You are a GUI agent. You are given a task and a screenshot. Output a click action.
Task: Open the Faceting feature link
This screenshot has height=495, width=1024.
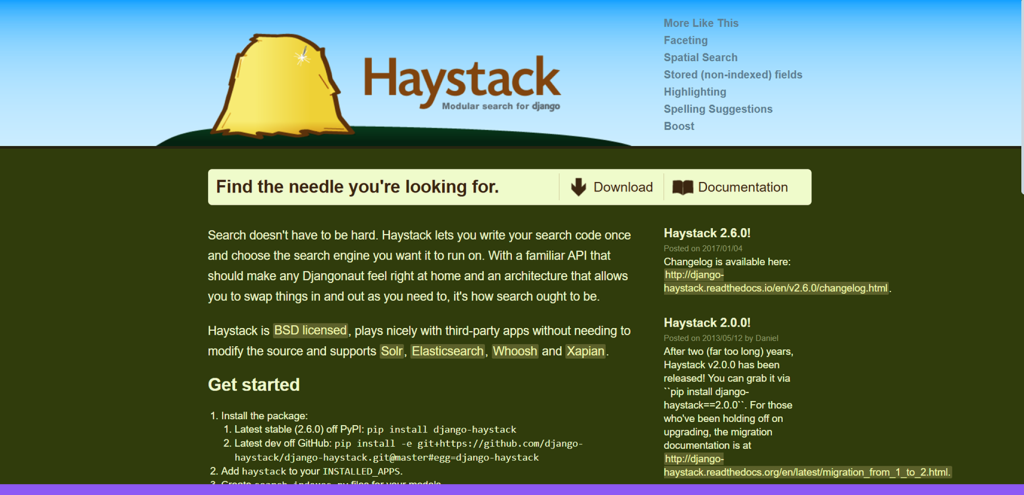[685, 40]
